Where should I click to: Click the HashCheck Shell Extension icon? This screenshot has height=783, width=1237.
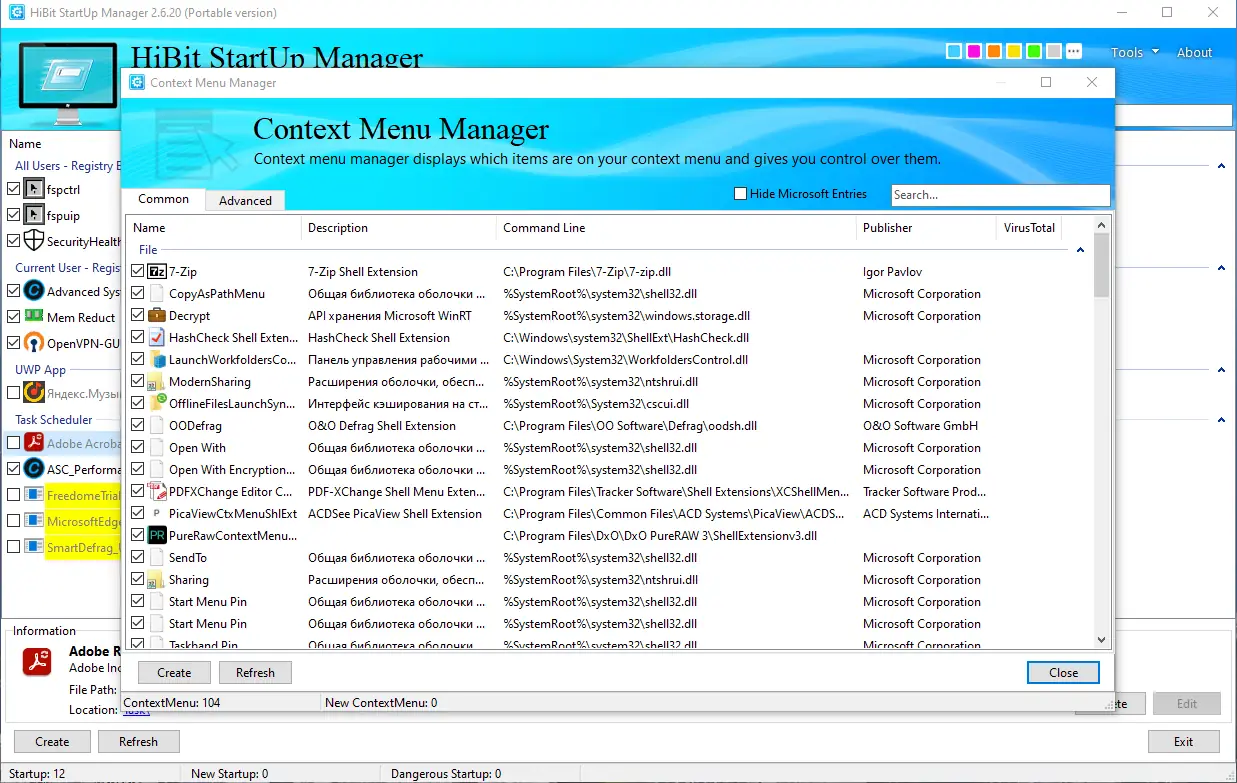157,338
